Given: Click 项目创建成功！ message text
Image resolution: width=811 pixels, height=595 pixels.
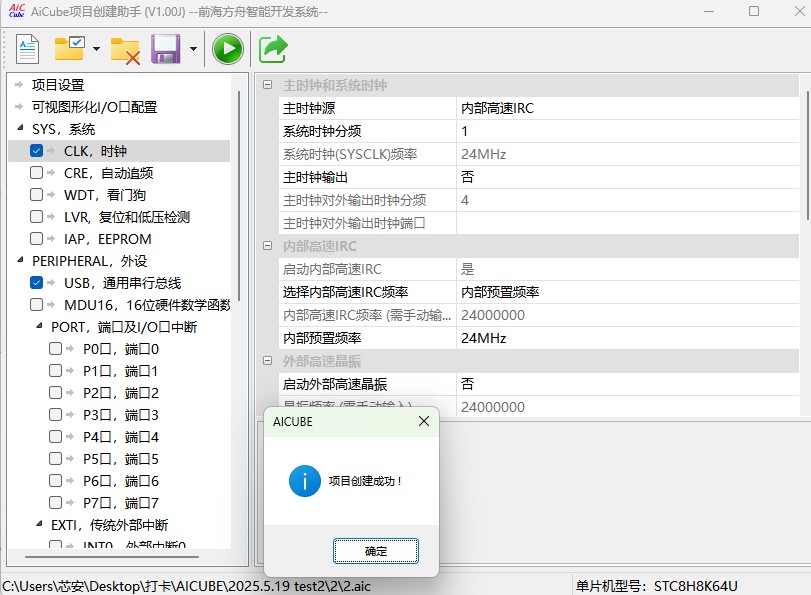Looking at the screenshot, I should (x=365, y=481).
